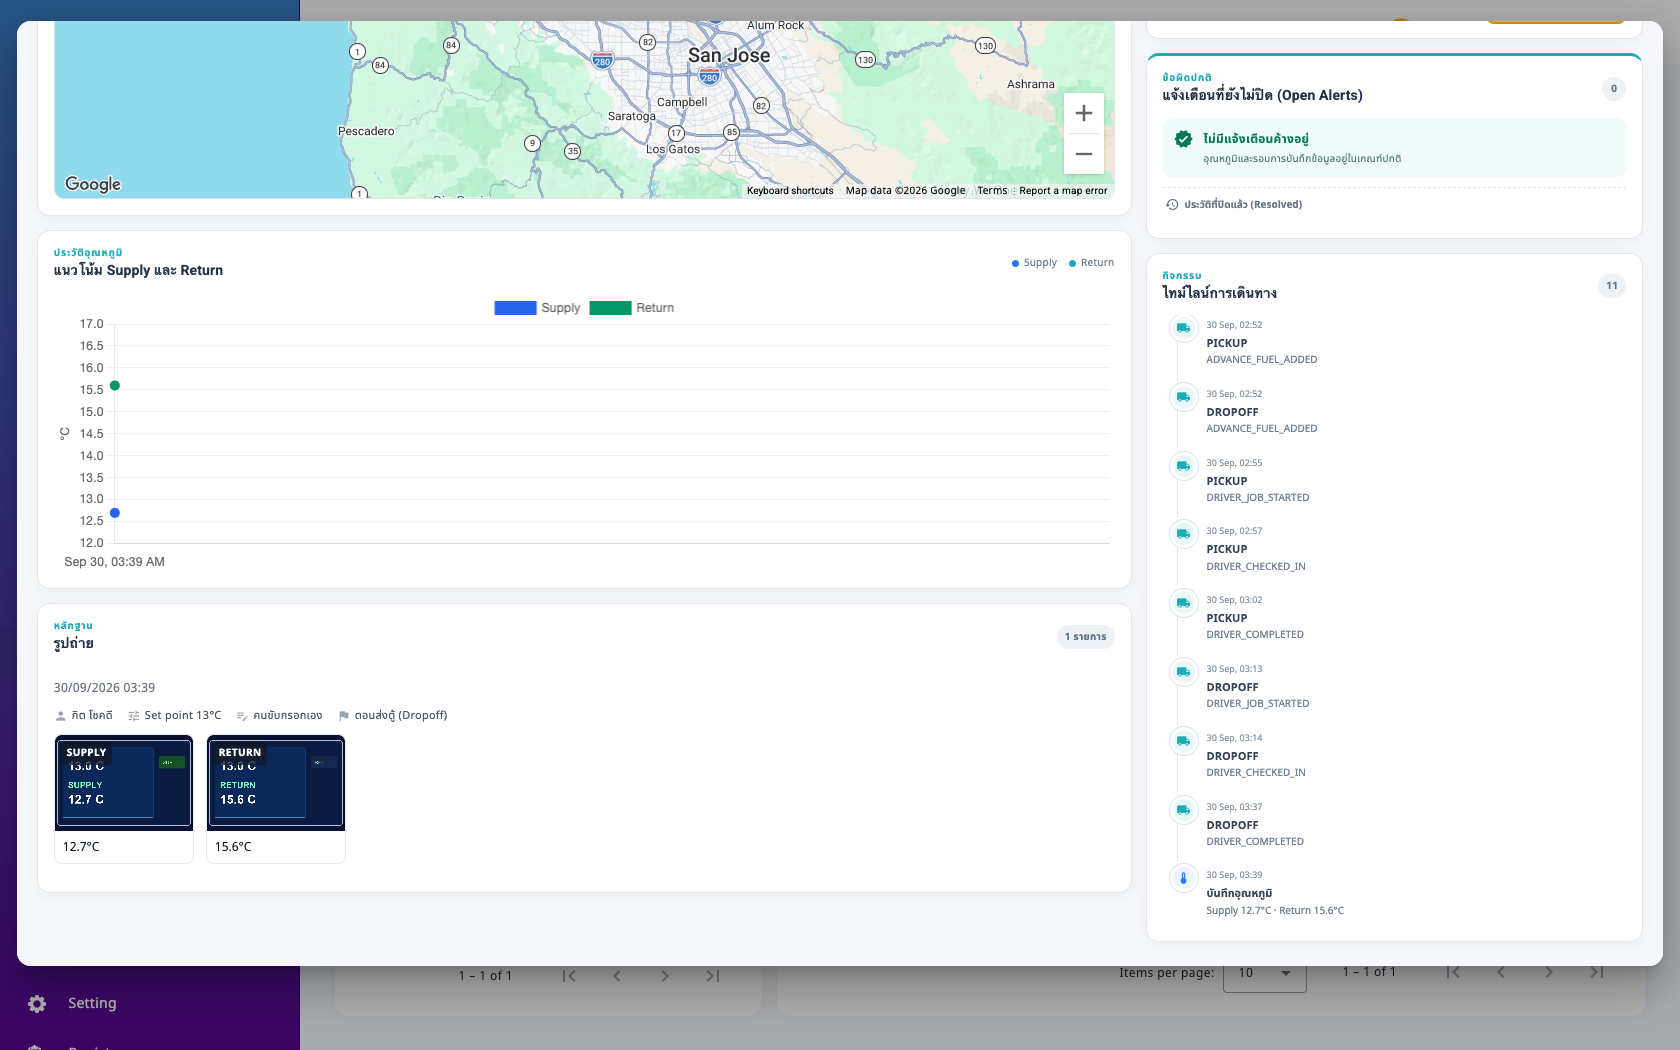The height and width of the screenshot is (1050, 1680).
Task: Go to previous page in left background pager
Action: tap(617, 976)
